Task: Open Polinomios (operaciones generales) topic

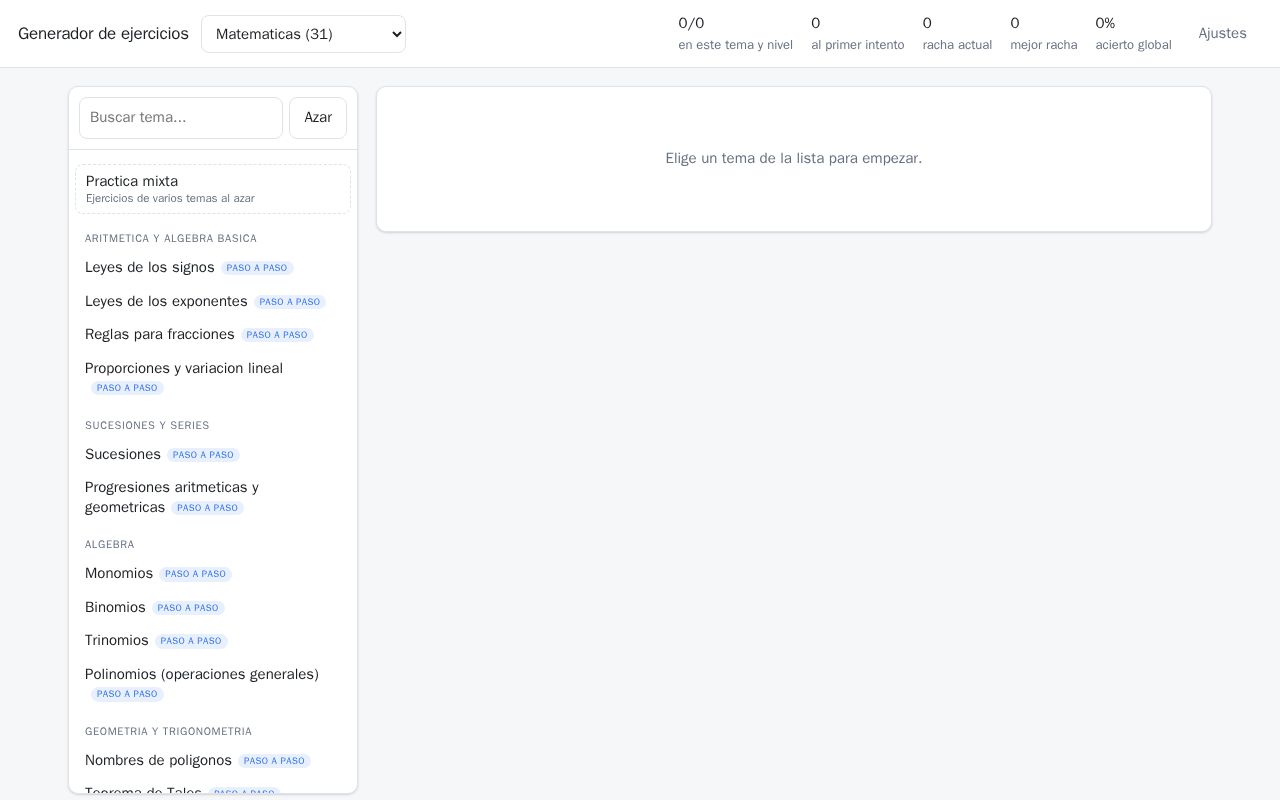Action: click(x=213, y=684)
